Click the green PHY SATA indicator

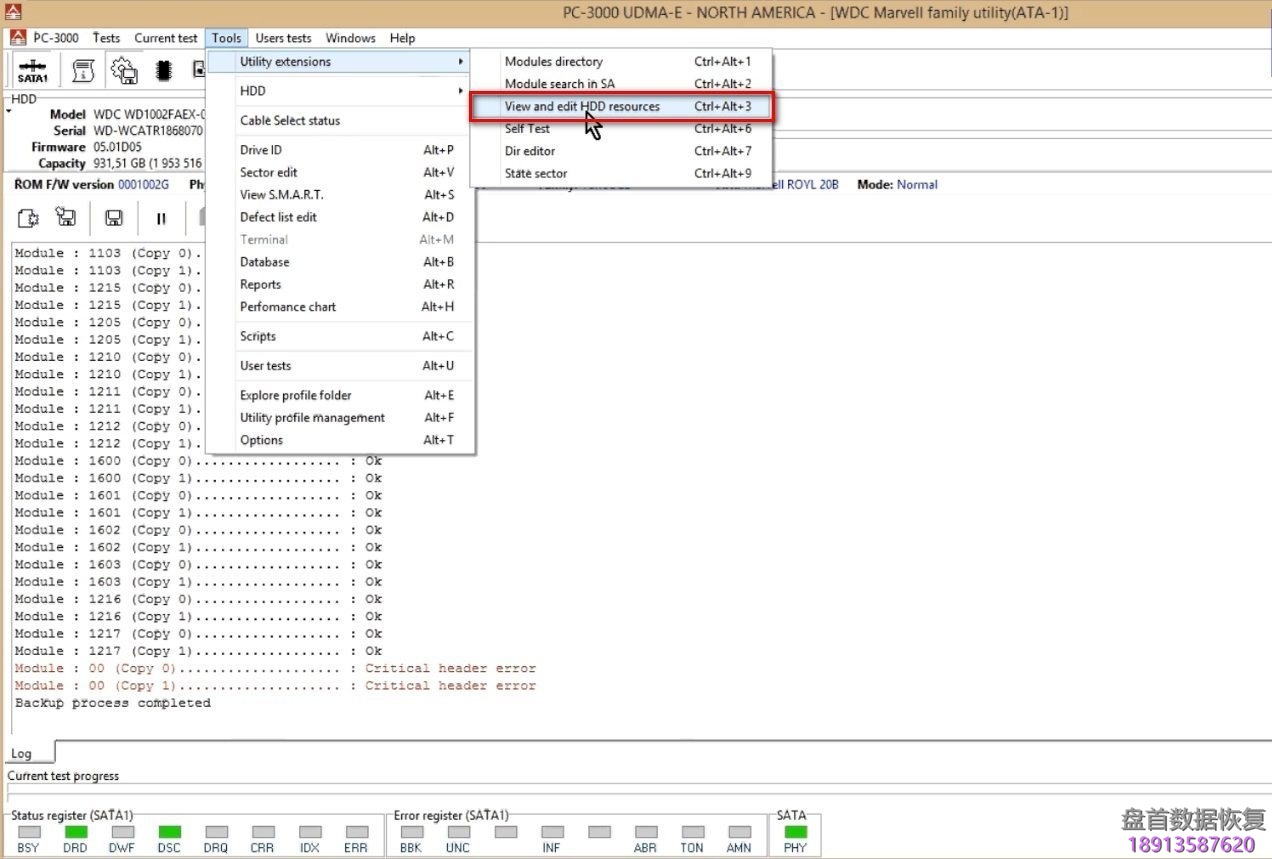tap(796, 832)
